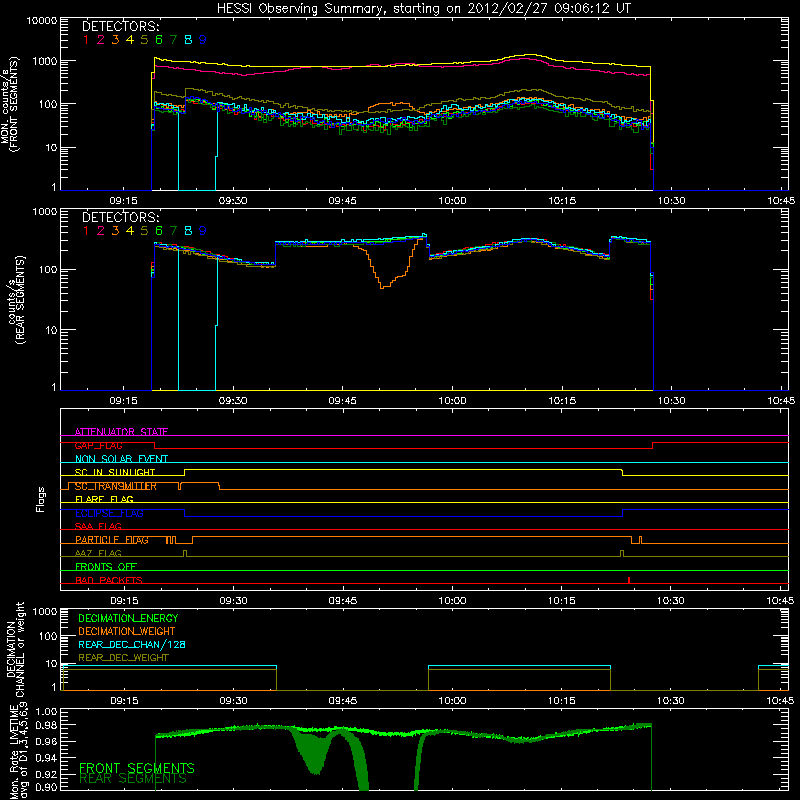The image size is (800, 800).
Task: Click the DETECTORS: legend heading in front segments plot
Action: click(x=121, y=26)
